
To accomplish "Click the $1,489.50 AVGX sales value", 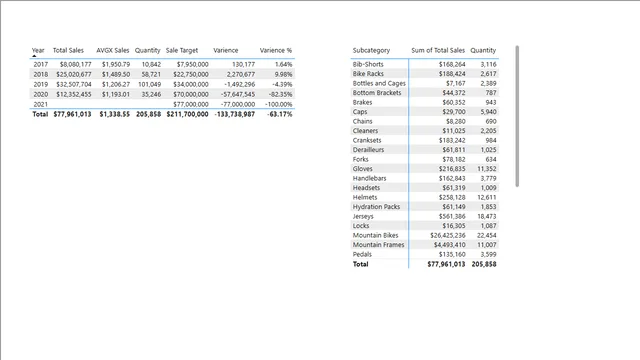I will (x=116, y=74).
